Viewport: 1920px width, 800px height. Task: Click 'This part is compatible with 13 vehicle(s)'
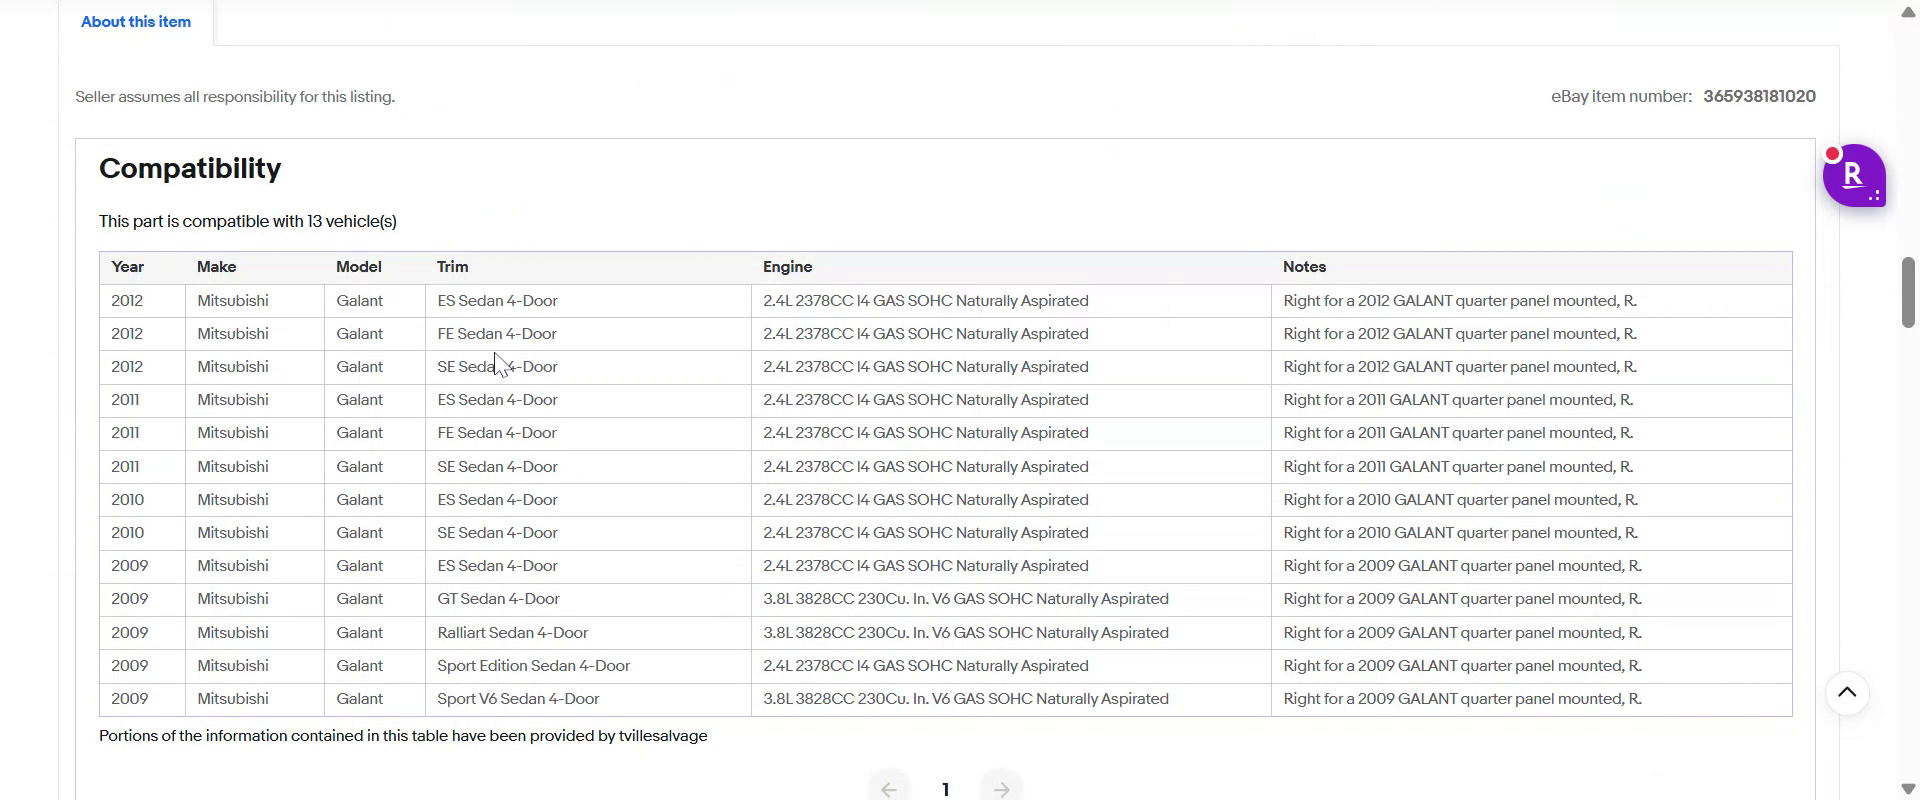tap(248, 222)
